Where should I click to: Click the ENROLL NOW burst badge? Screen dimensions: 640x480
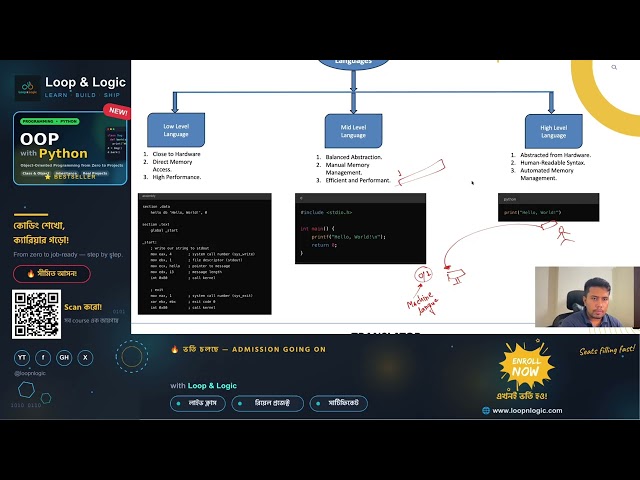526,366
